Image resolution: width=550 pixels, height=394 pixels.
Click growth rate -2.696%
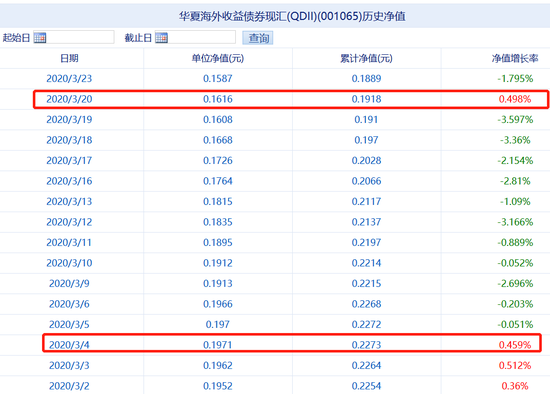(515, 283)
